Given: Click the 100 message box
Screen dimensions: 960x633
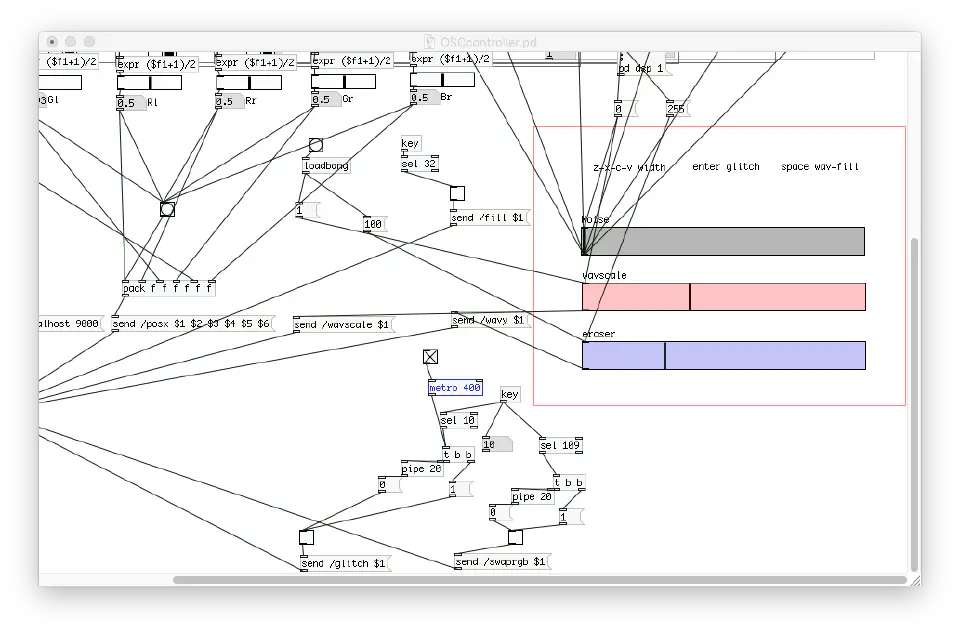Looking at the screenshot, I should [374, 224].
